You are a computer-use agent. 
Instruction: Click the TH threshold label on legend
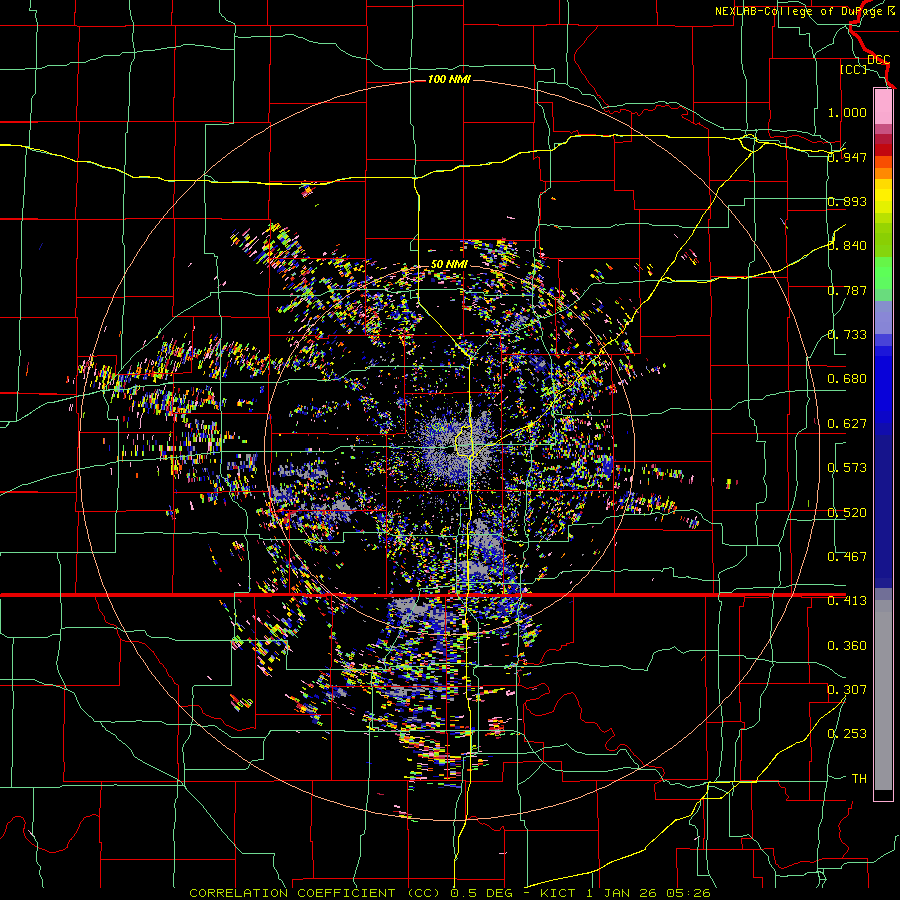(x=859, y=779)
